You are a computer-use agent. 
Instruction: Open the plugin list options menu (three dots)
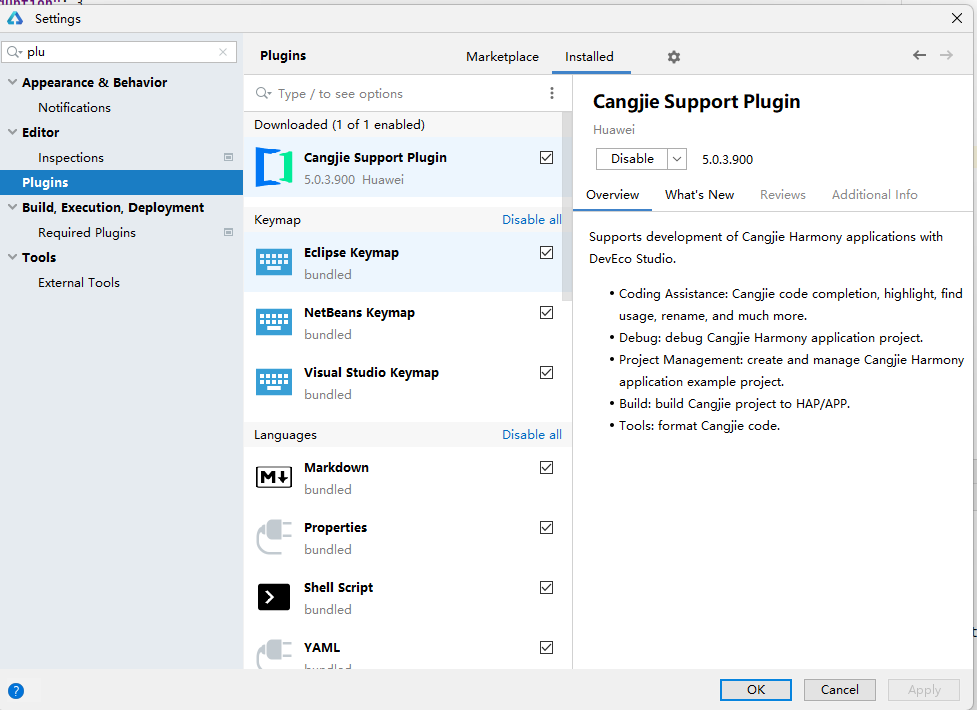tap(551, 93)
